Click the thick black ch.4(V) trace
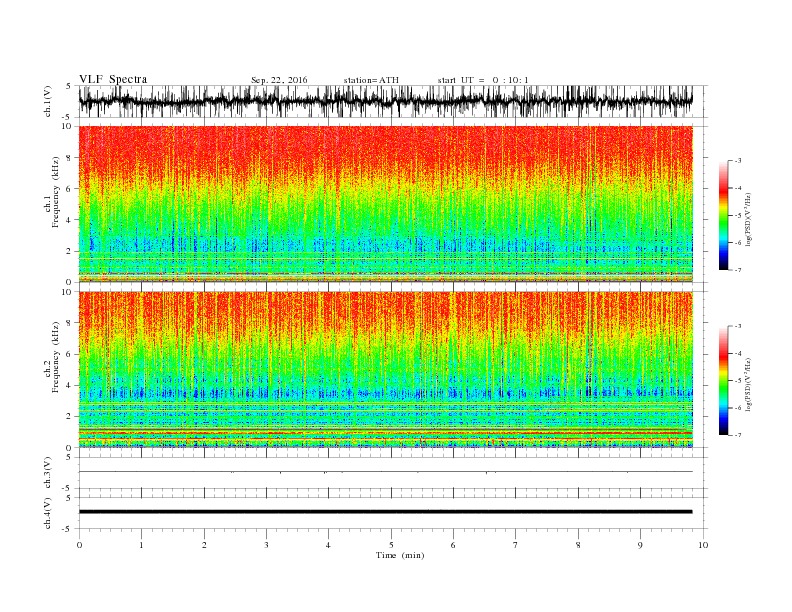 click(385, 512)
